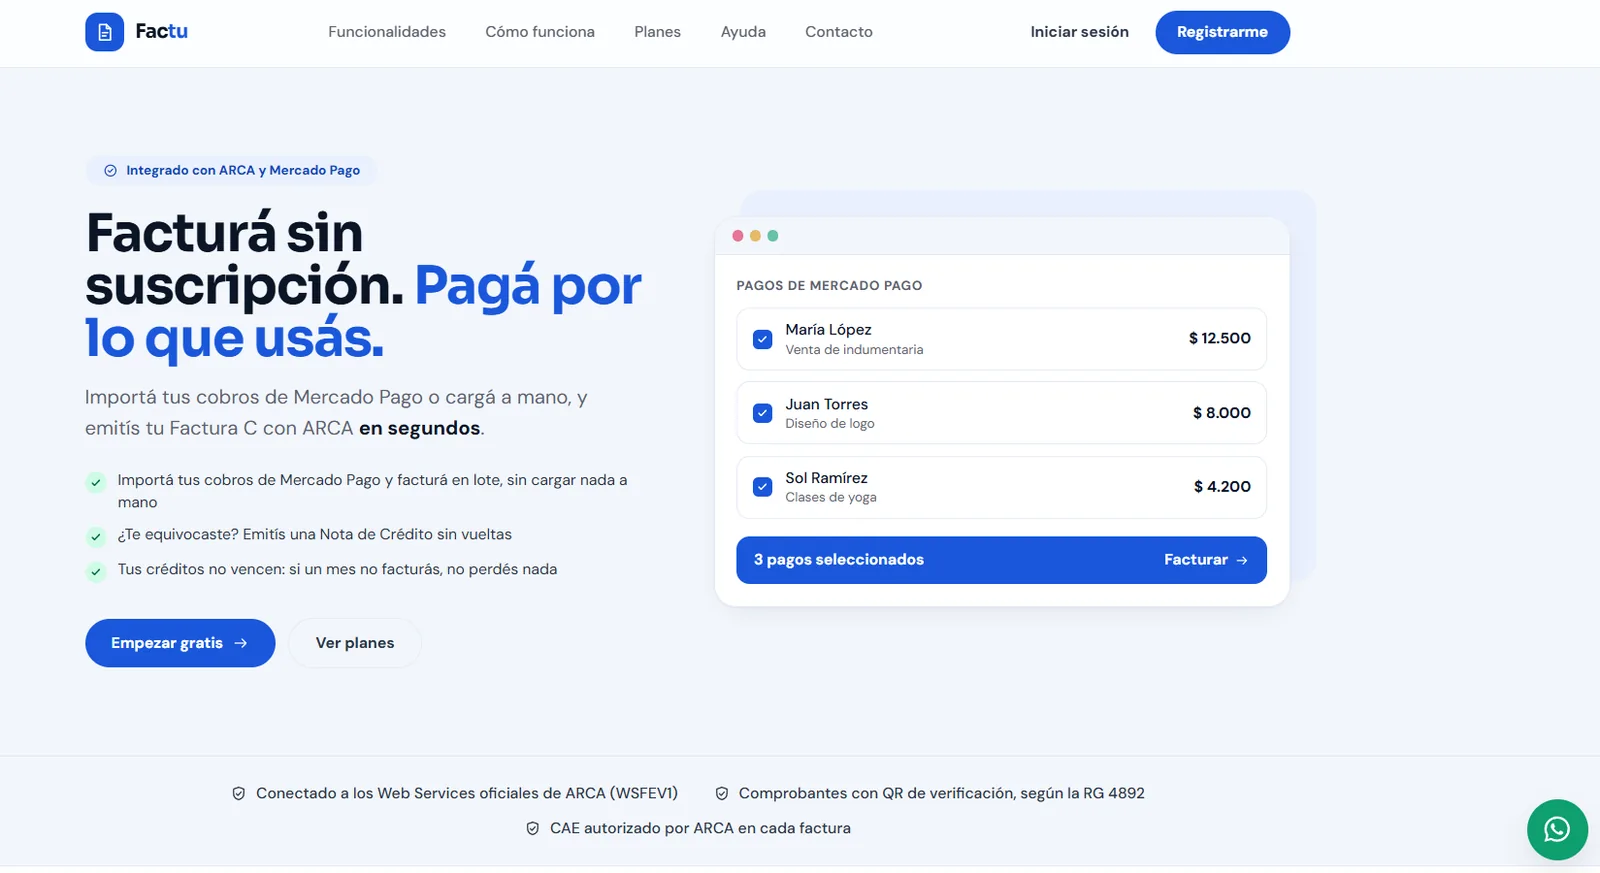This screenshot has height=873, width=1600.
Task: Click the $ 12.500 amount
Action: click(1220, 339)
